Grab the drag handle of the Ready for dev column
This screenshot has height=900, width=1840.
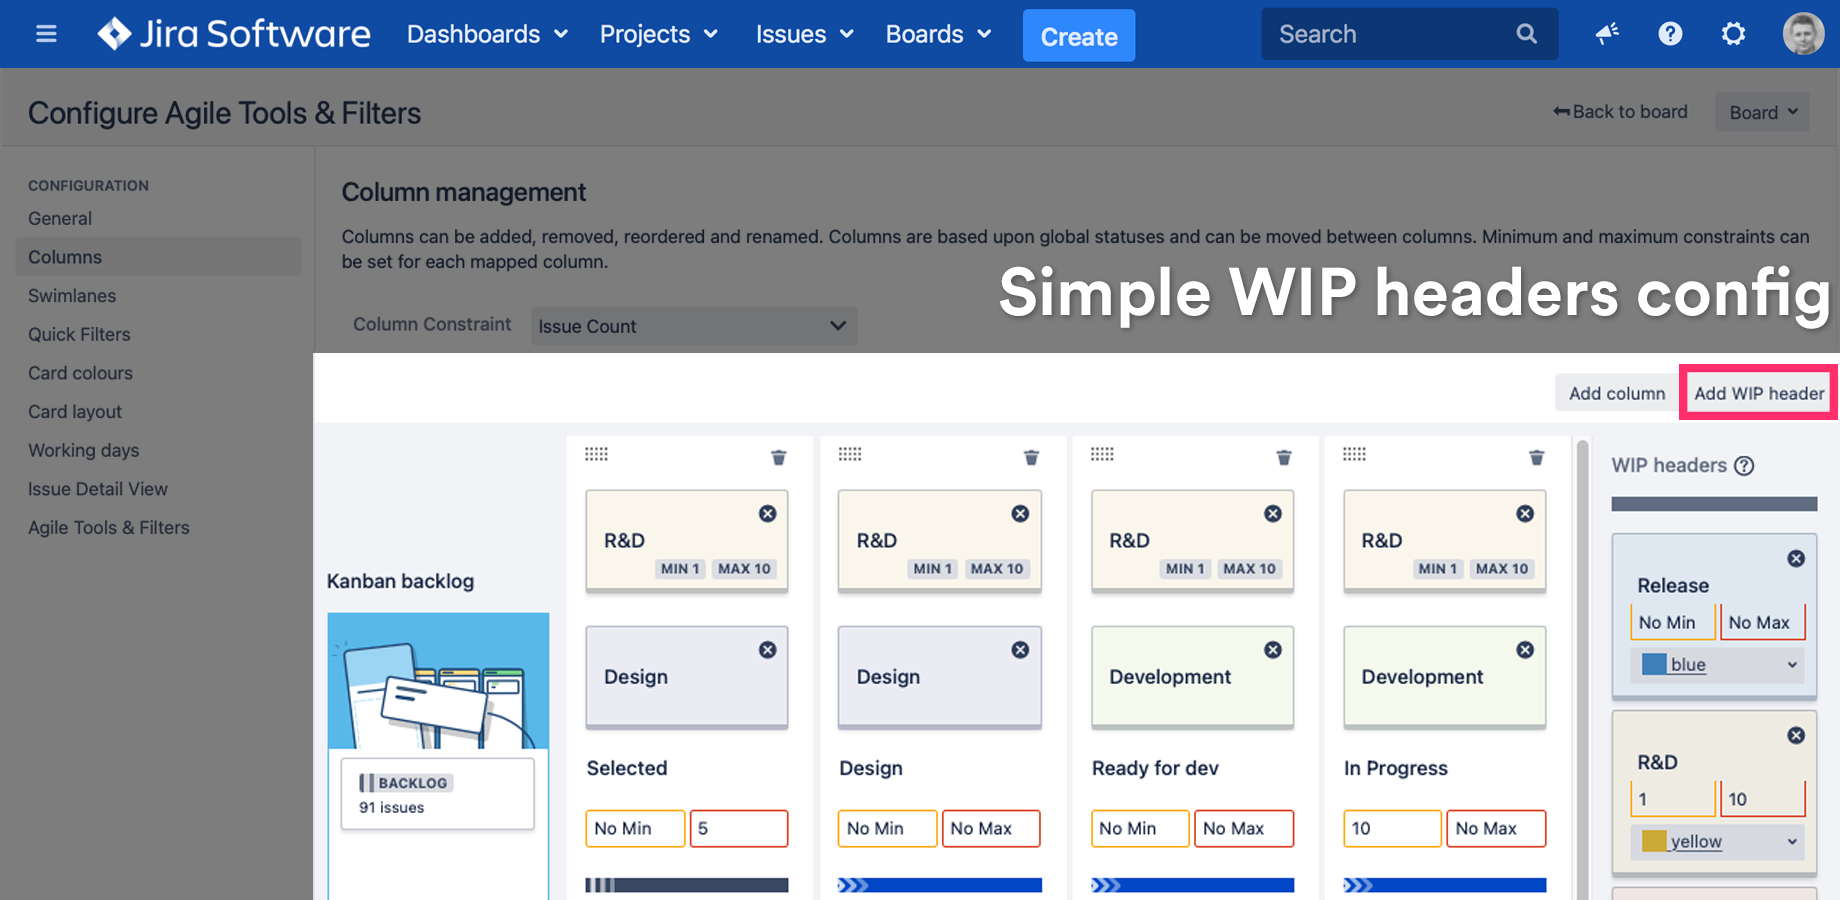click(x=1102, y=455)
